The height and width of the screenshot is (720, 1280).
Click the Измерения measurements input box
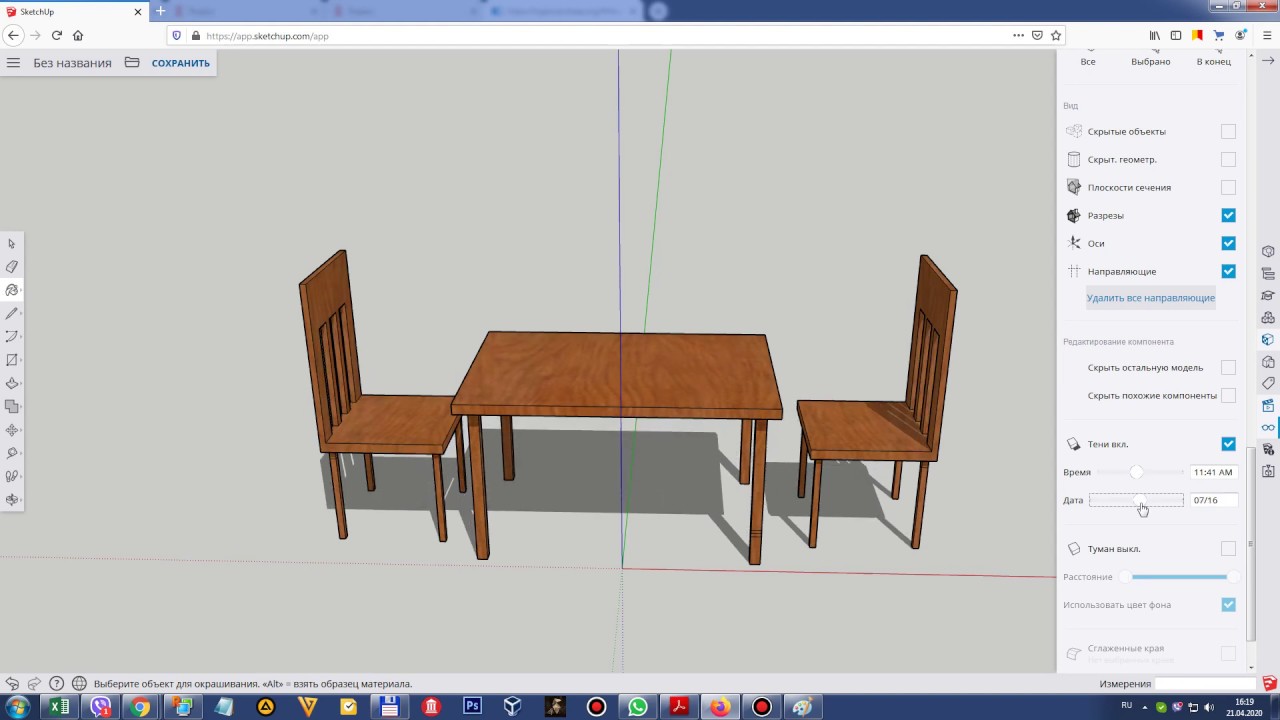coord(1204,684)
